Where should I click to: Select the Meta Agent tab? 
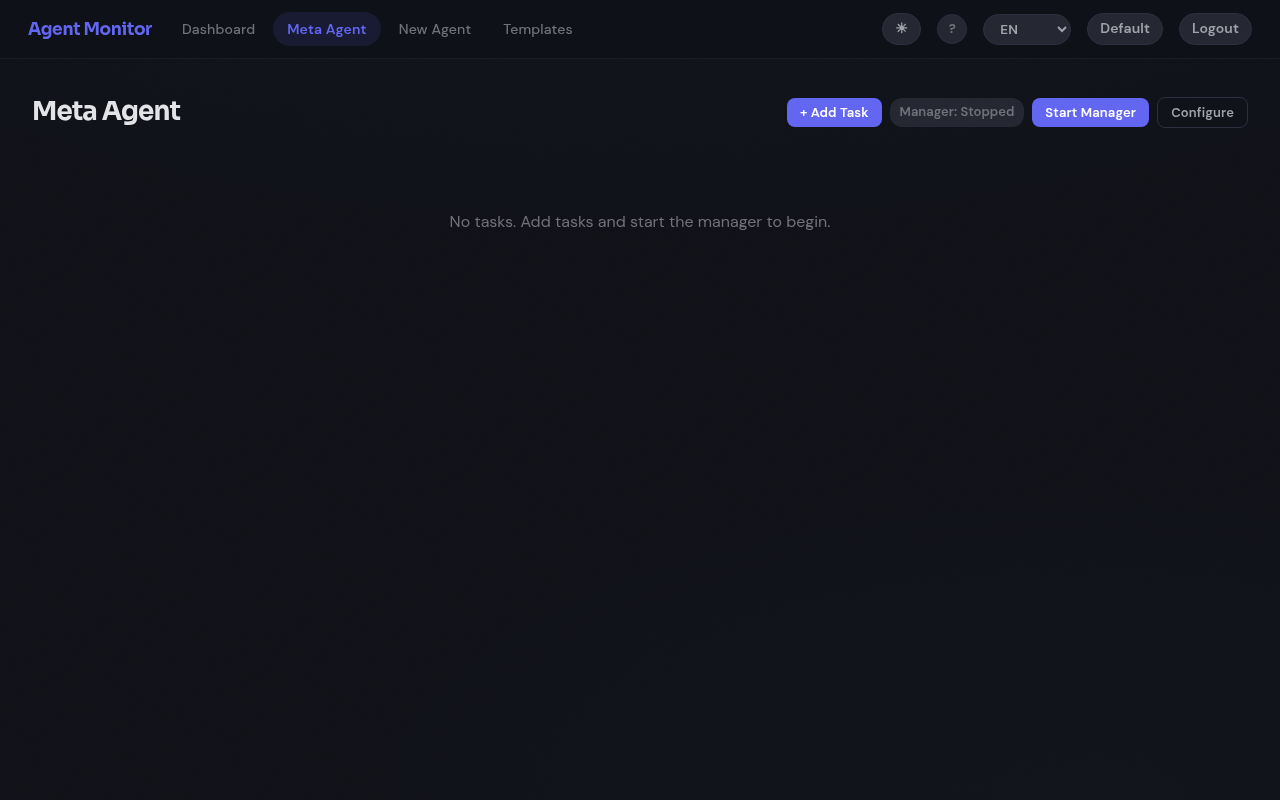[327, 29]
